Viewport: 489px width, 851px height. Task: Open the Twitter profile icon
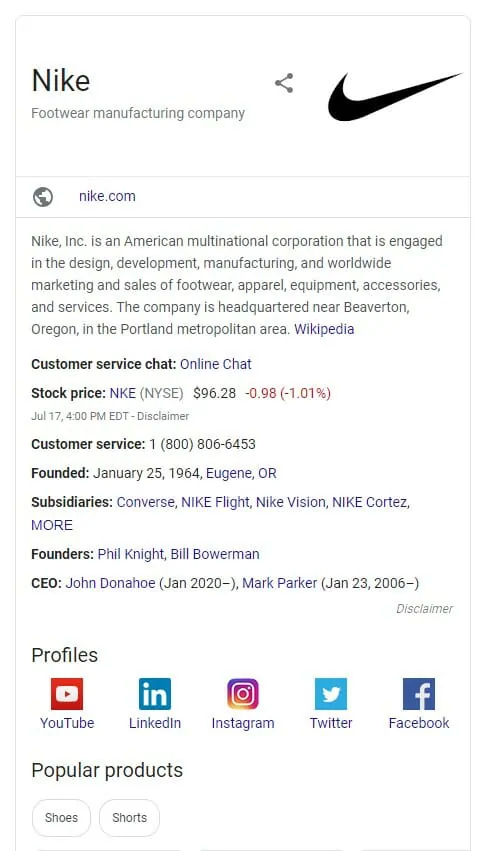coord(331,694)
